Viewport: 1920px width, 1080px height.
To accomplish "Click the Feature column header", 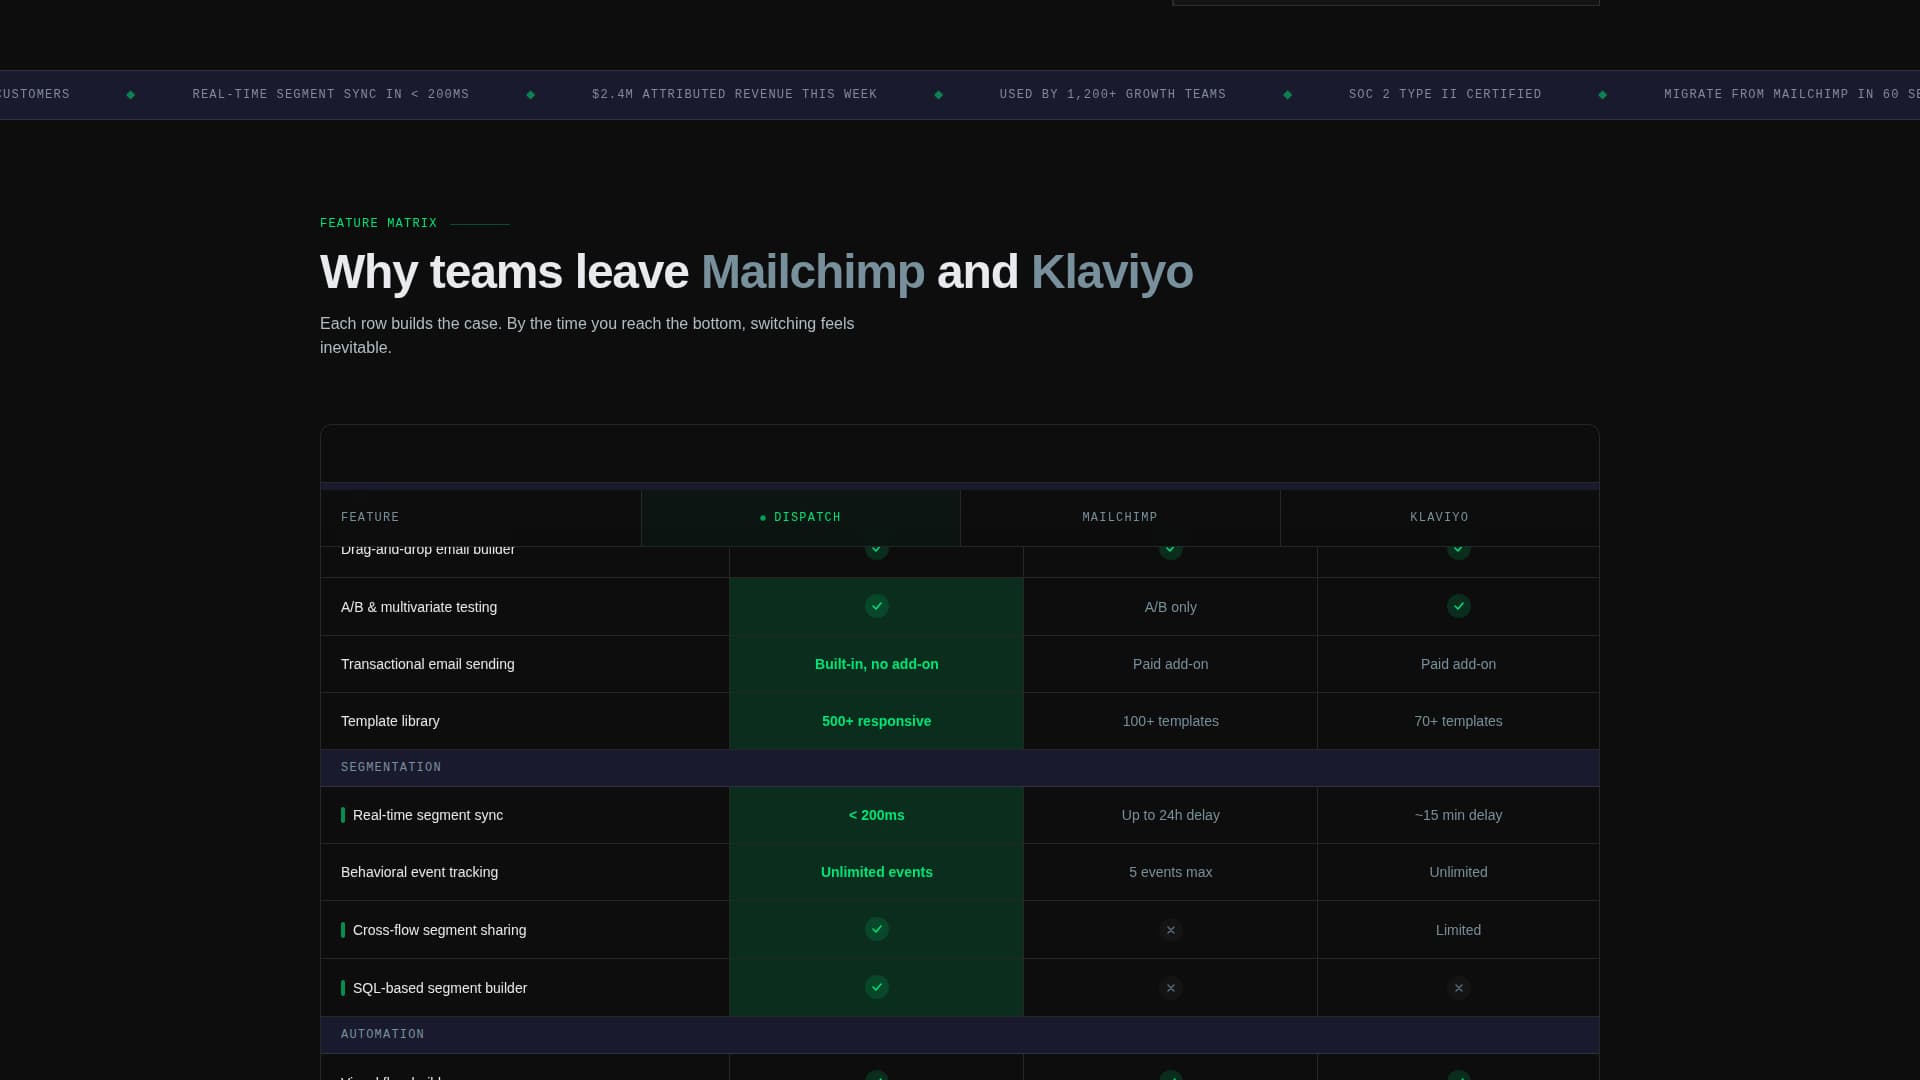I will [x=370, y=517].
